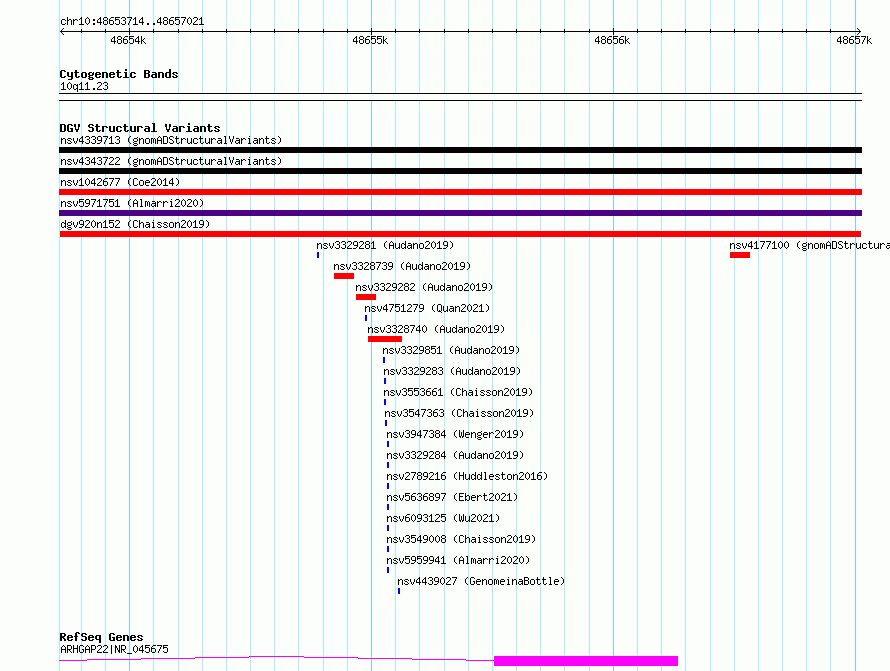Click the nsv4177100 red variant block
890x671 pixels.
click(x=740, y=255)
